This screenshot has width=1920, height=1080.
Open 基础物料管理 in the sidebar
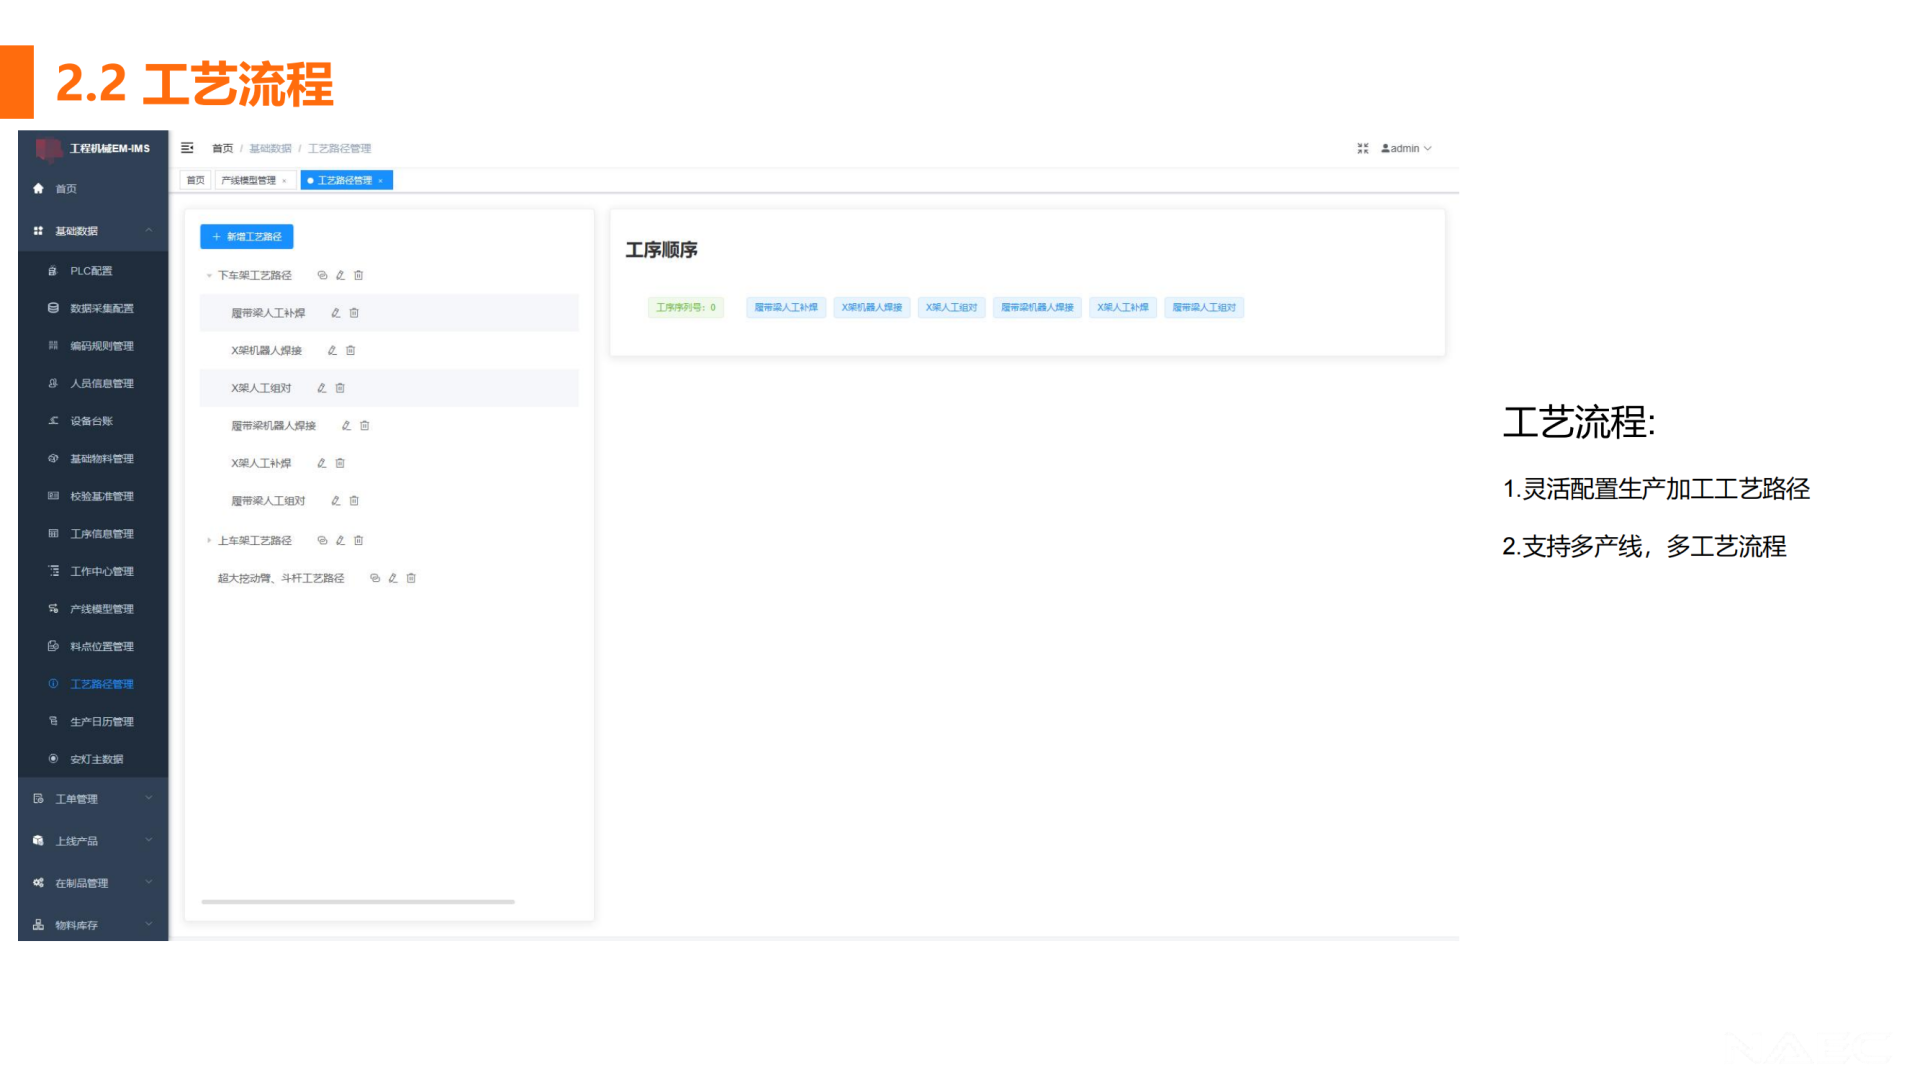93,458
